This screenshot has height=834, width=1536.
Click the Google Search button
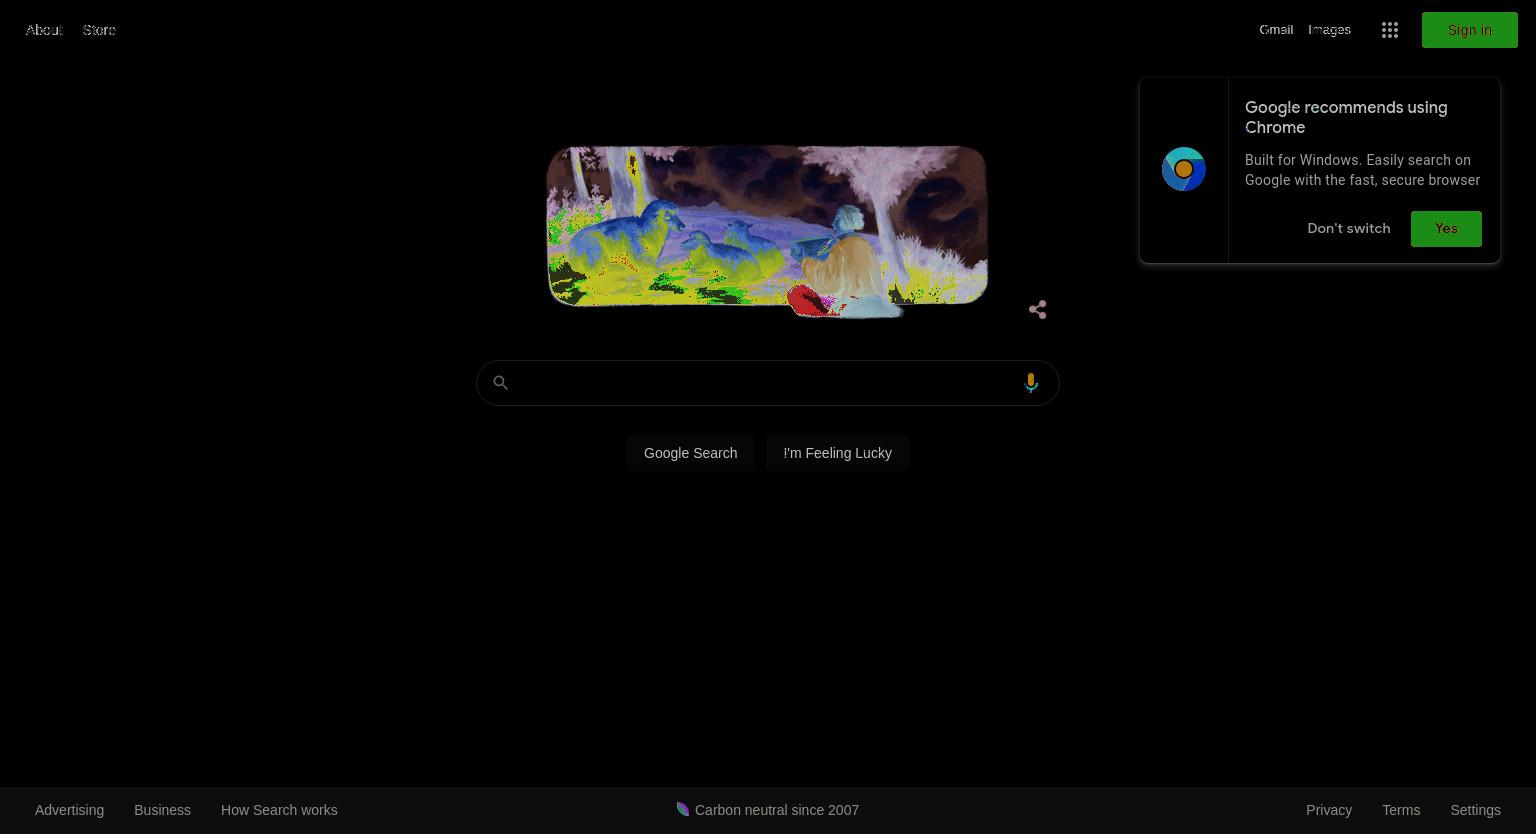click(x=690, y=453)
